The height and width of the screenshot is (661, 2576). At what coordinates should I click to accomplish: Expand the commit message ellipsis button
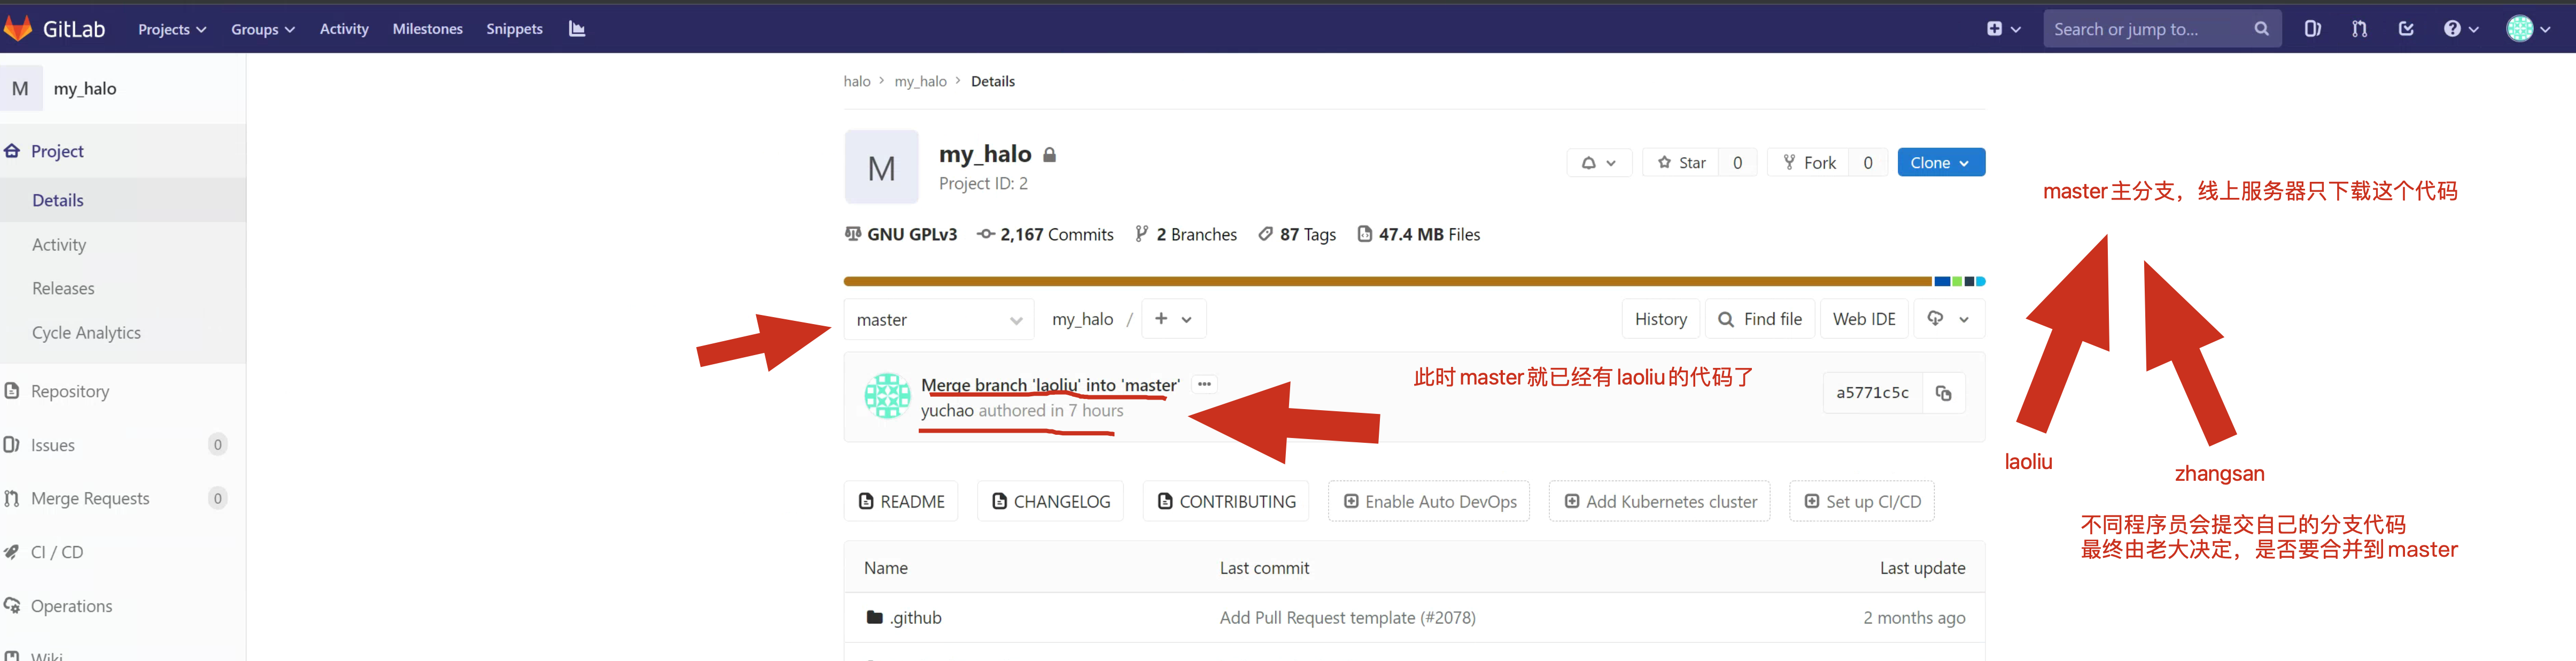click(x=1204, y=385)
